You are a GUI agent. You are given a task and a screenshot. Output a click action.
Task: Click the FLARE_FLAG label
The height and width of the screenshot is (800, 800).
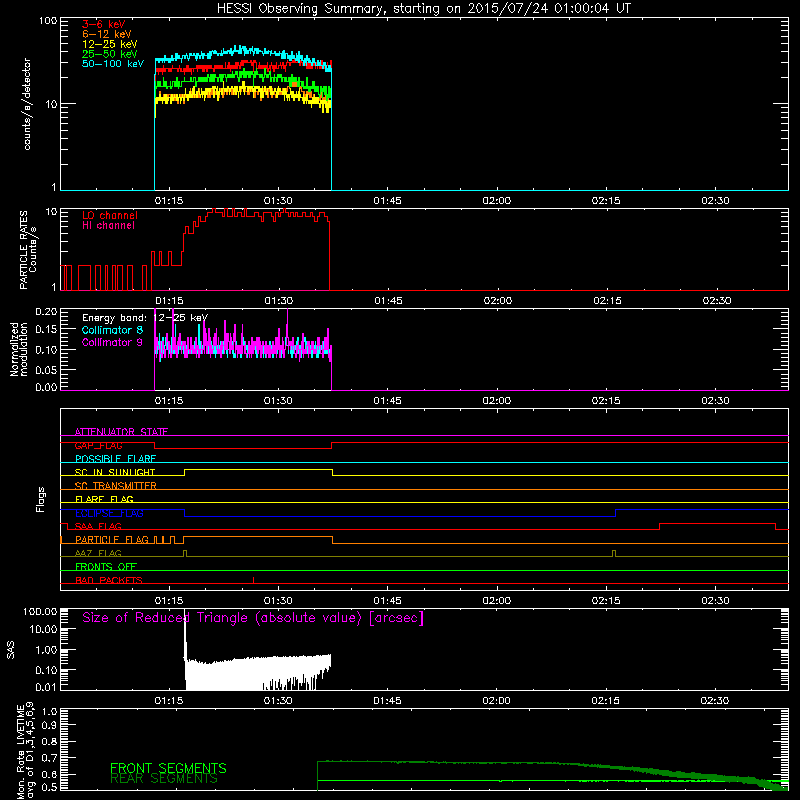click(104, 499)
